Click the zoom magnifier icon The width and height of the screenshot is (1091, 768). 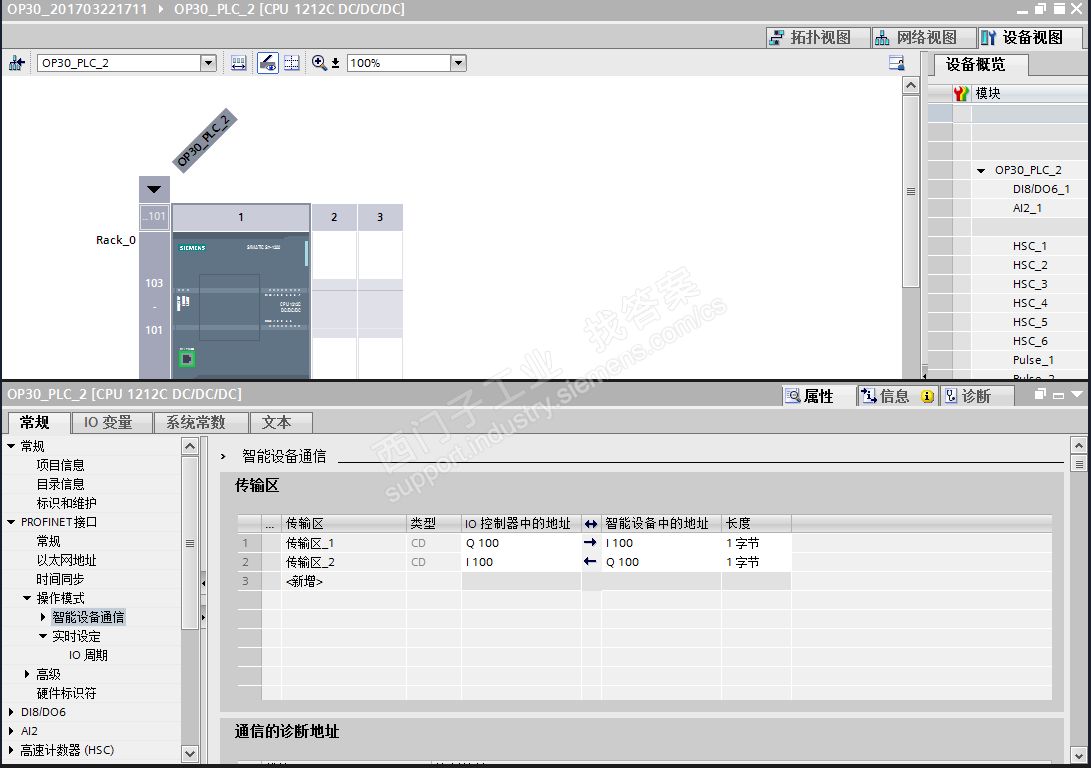pyautogui.click(x=319, y=63)
